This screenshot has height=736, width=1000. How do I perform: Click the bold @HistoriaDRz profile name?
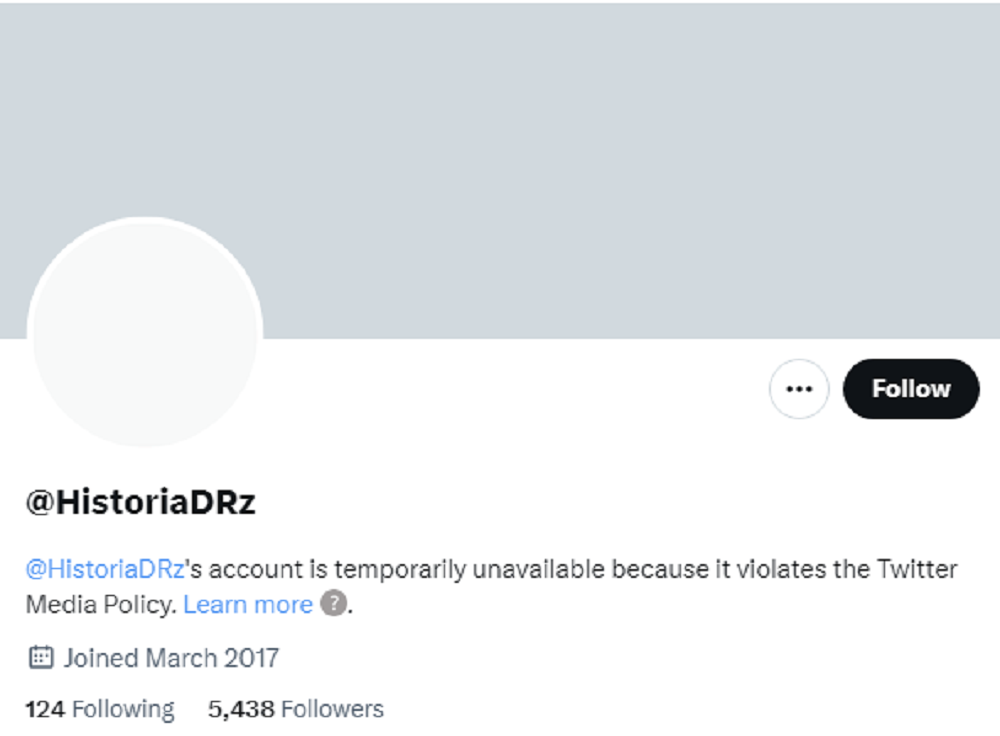(x=141, y=502)
